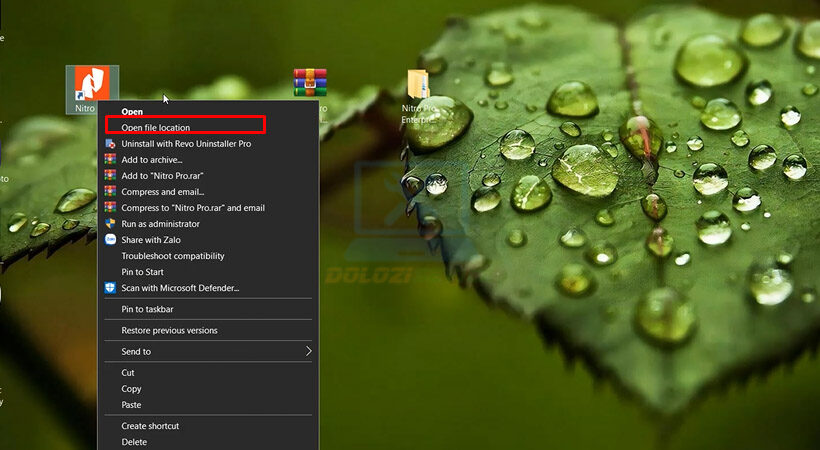The height and width of the screenshot is (450, 820).
Task: Choose Restore previous versions
Action: point(169,330)
